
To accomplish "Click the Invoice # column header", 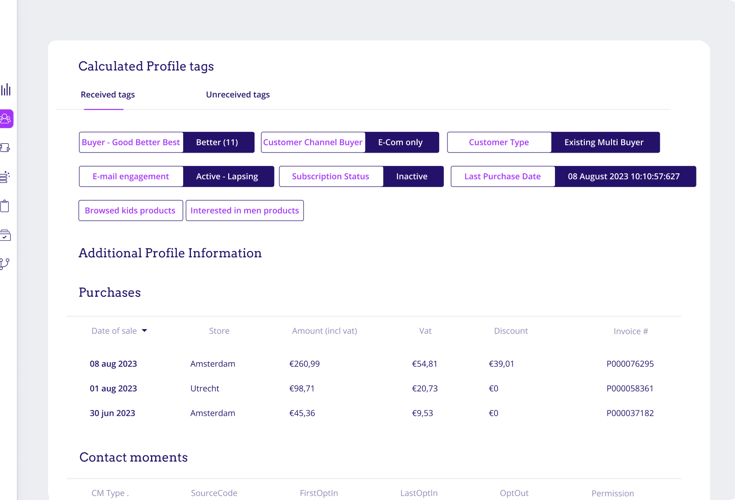I will (630, 331).
